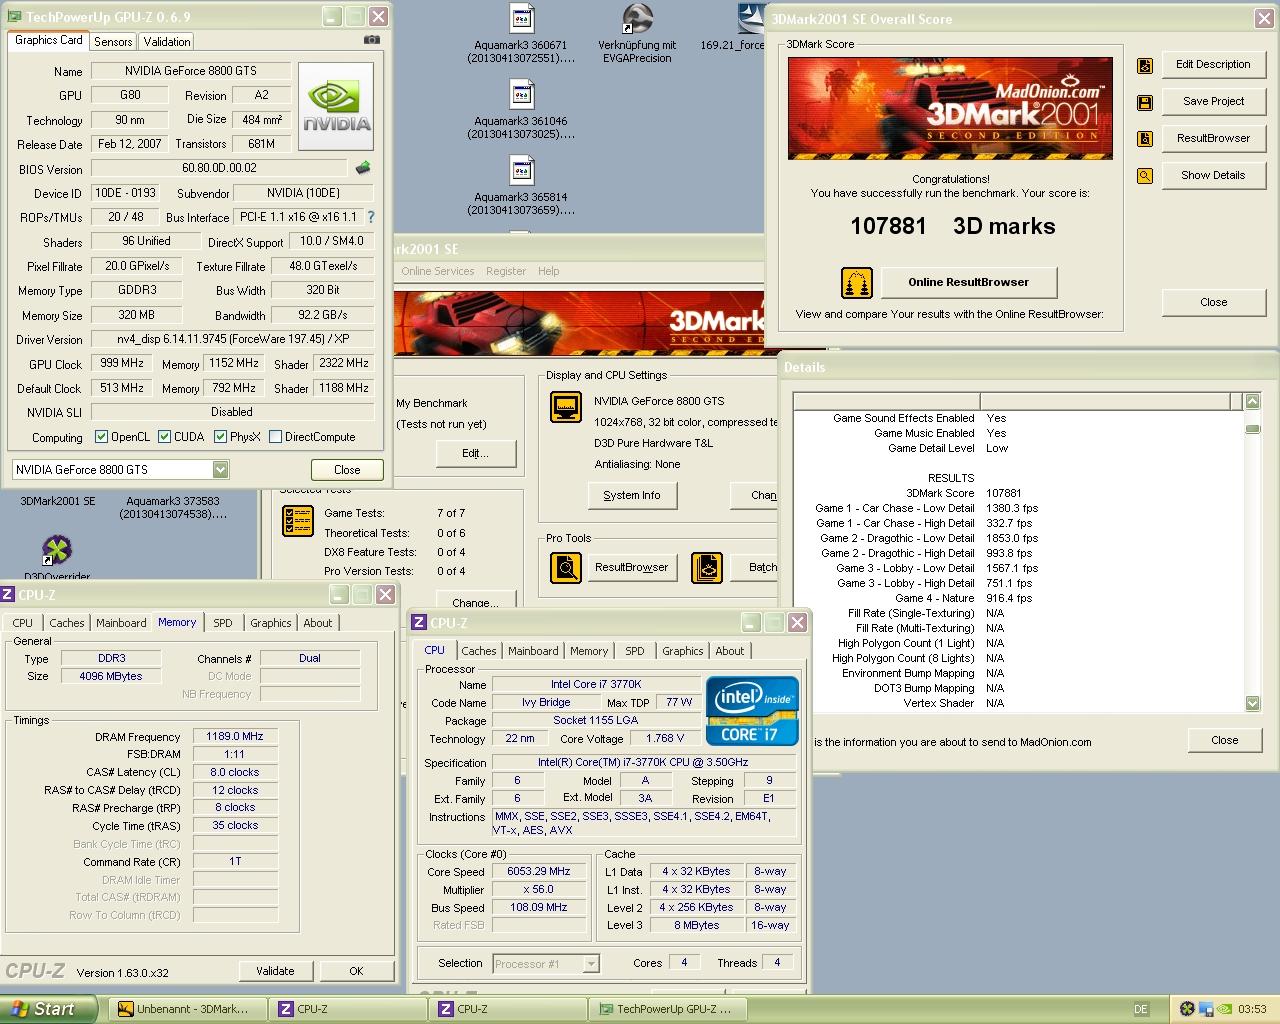Switch to the Unbenannt - 3DMark taskbar item
Viewport: 1280px width, 1024px height.
coord(190,1009)
